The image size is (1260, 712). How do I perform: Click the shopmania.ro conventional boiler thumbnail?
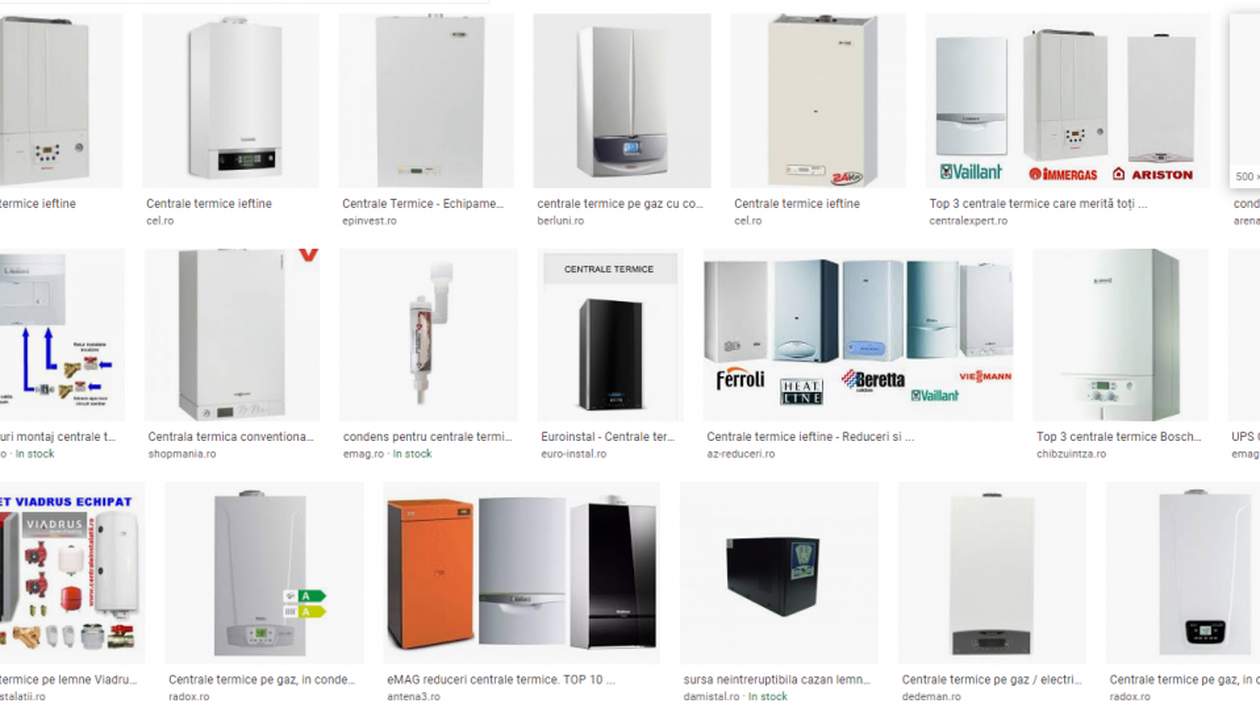[232, 335]
